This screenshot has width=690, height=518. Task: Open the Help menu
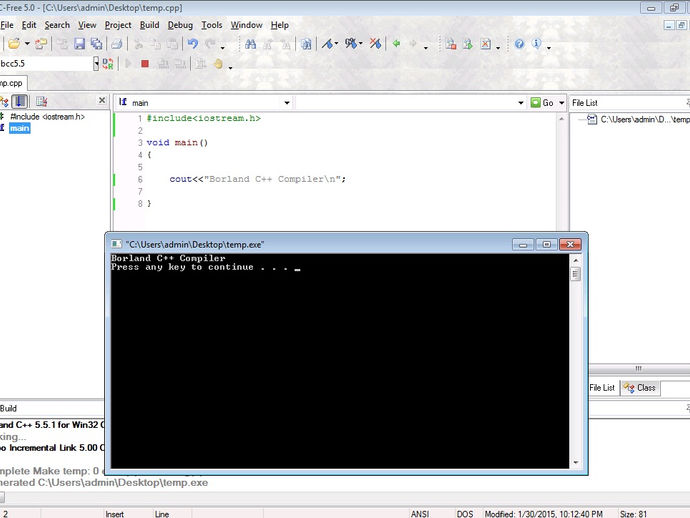coord(279,25)
